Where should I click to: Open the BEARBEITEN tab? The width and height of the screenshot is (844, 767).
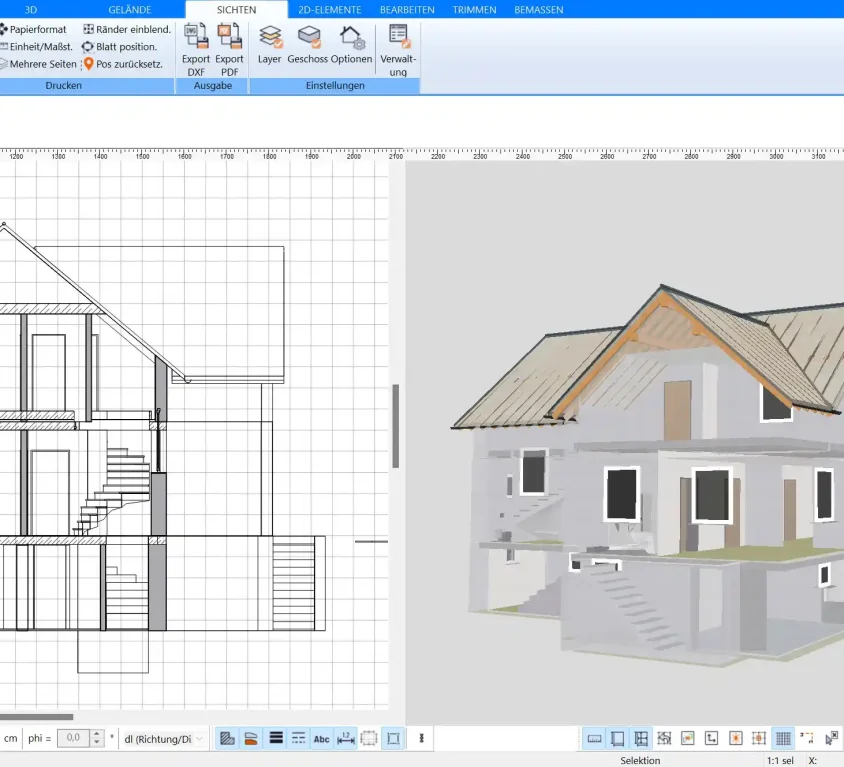coord(407,10)
